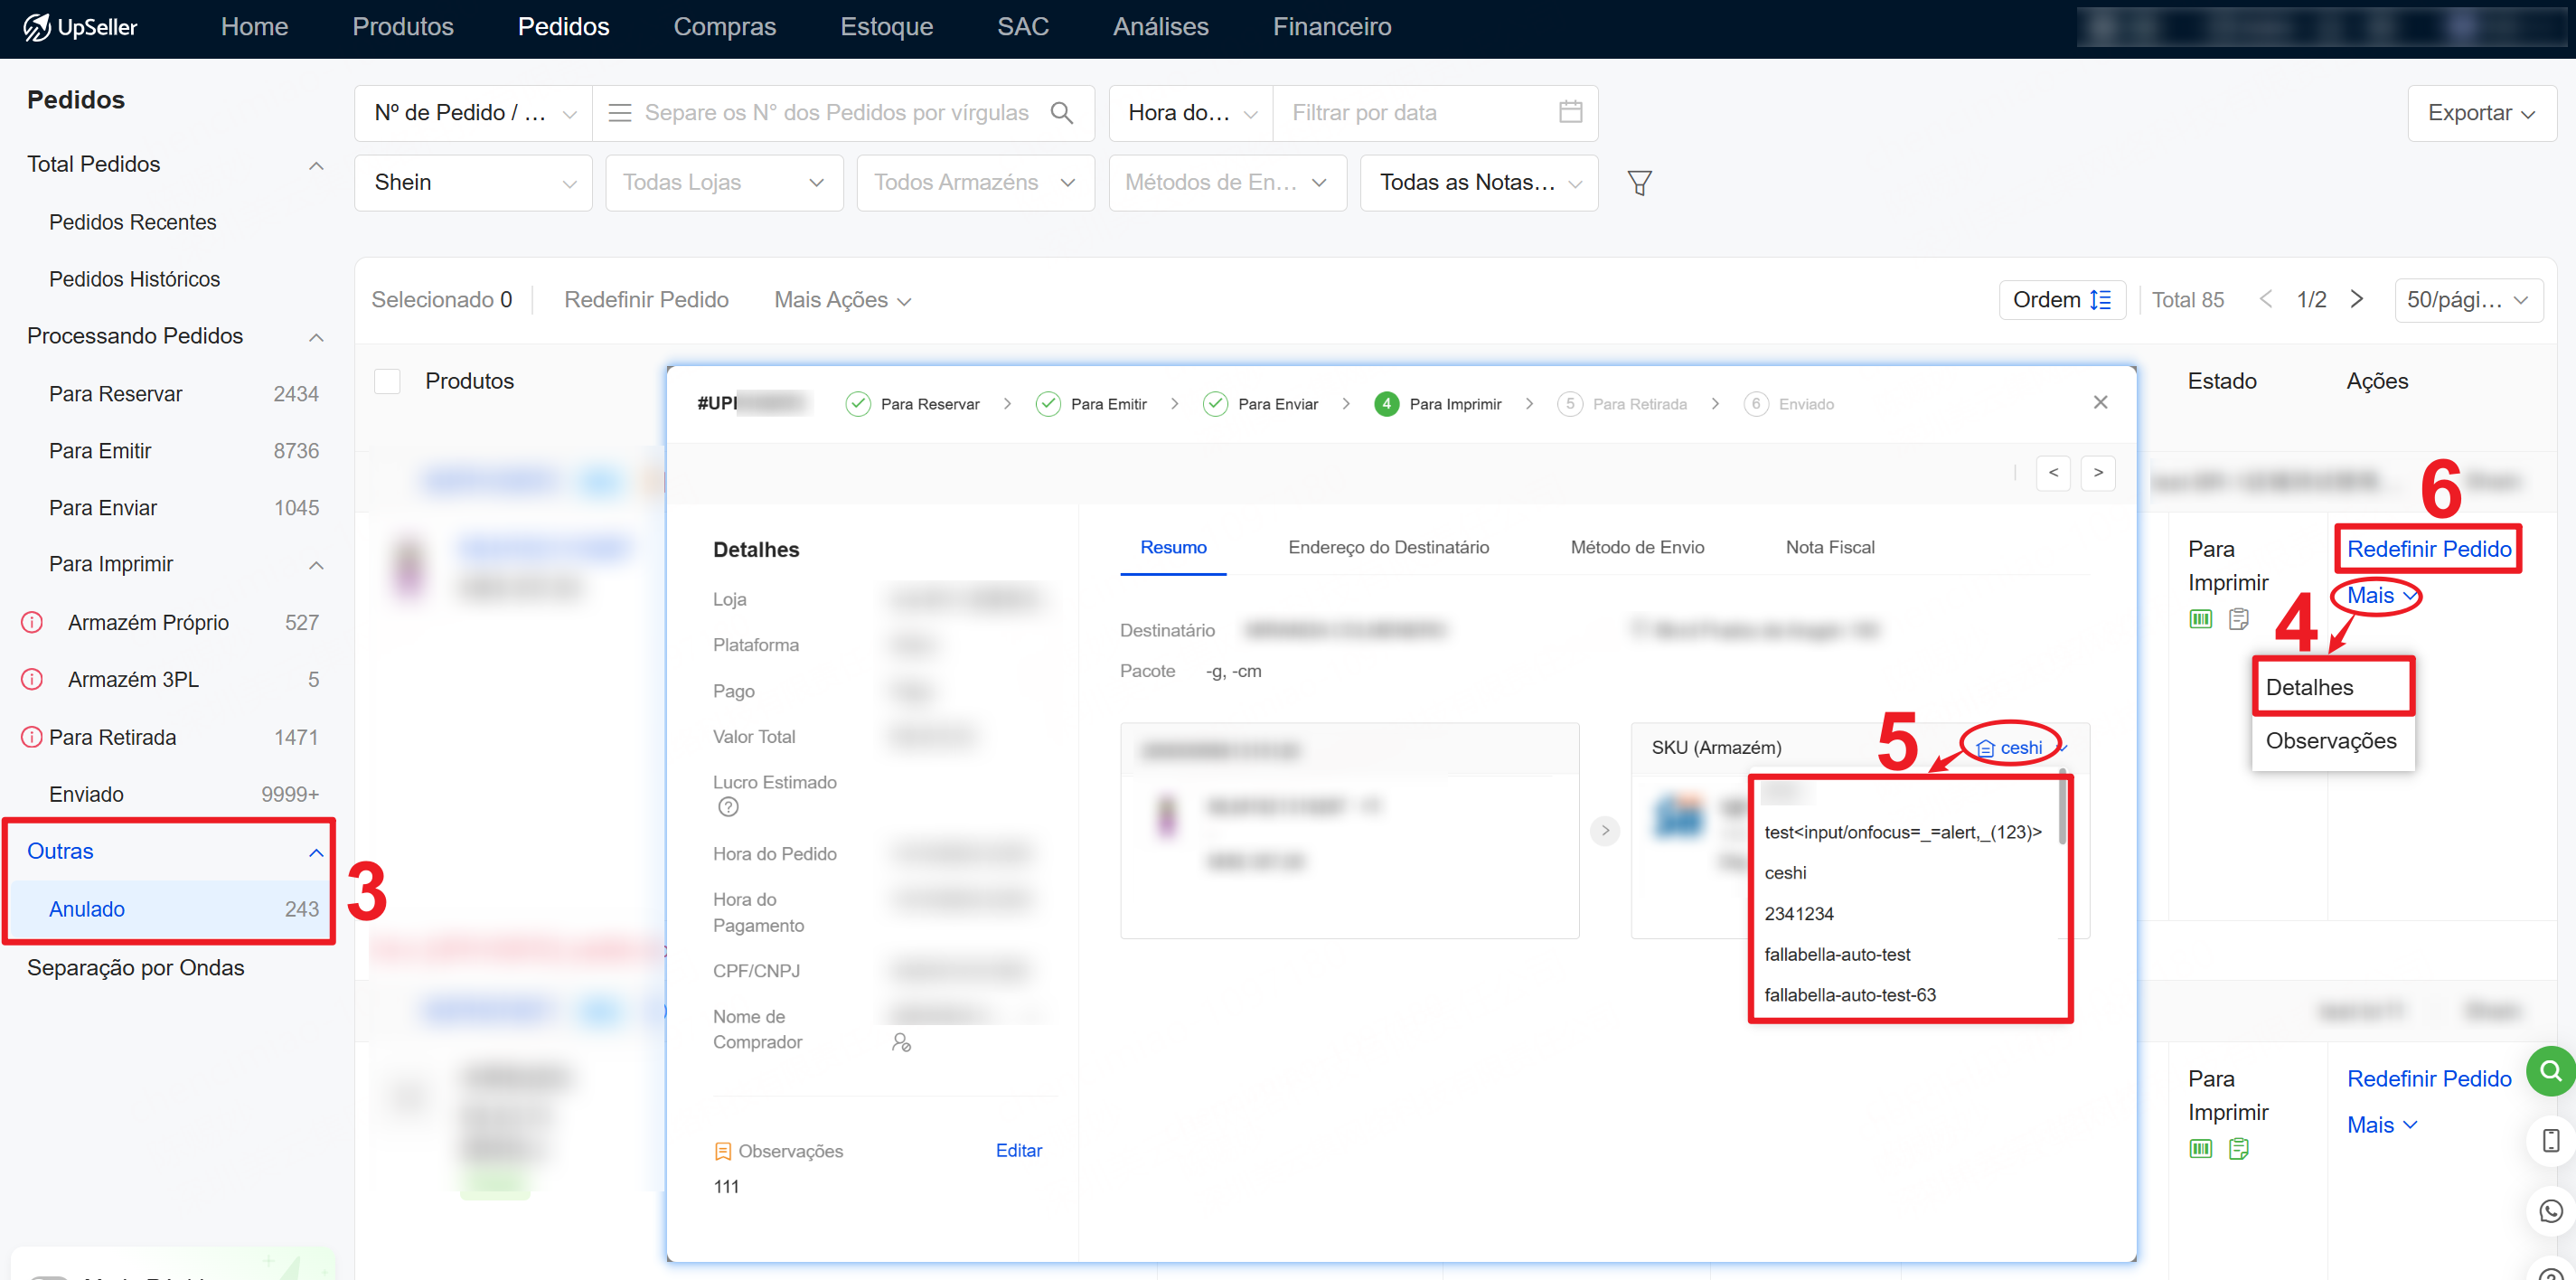The width and height of the screenshot is (2576, 1280).
Task: Click the info icon beside Armazém Próprio
Action: 32,621
